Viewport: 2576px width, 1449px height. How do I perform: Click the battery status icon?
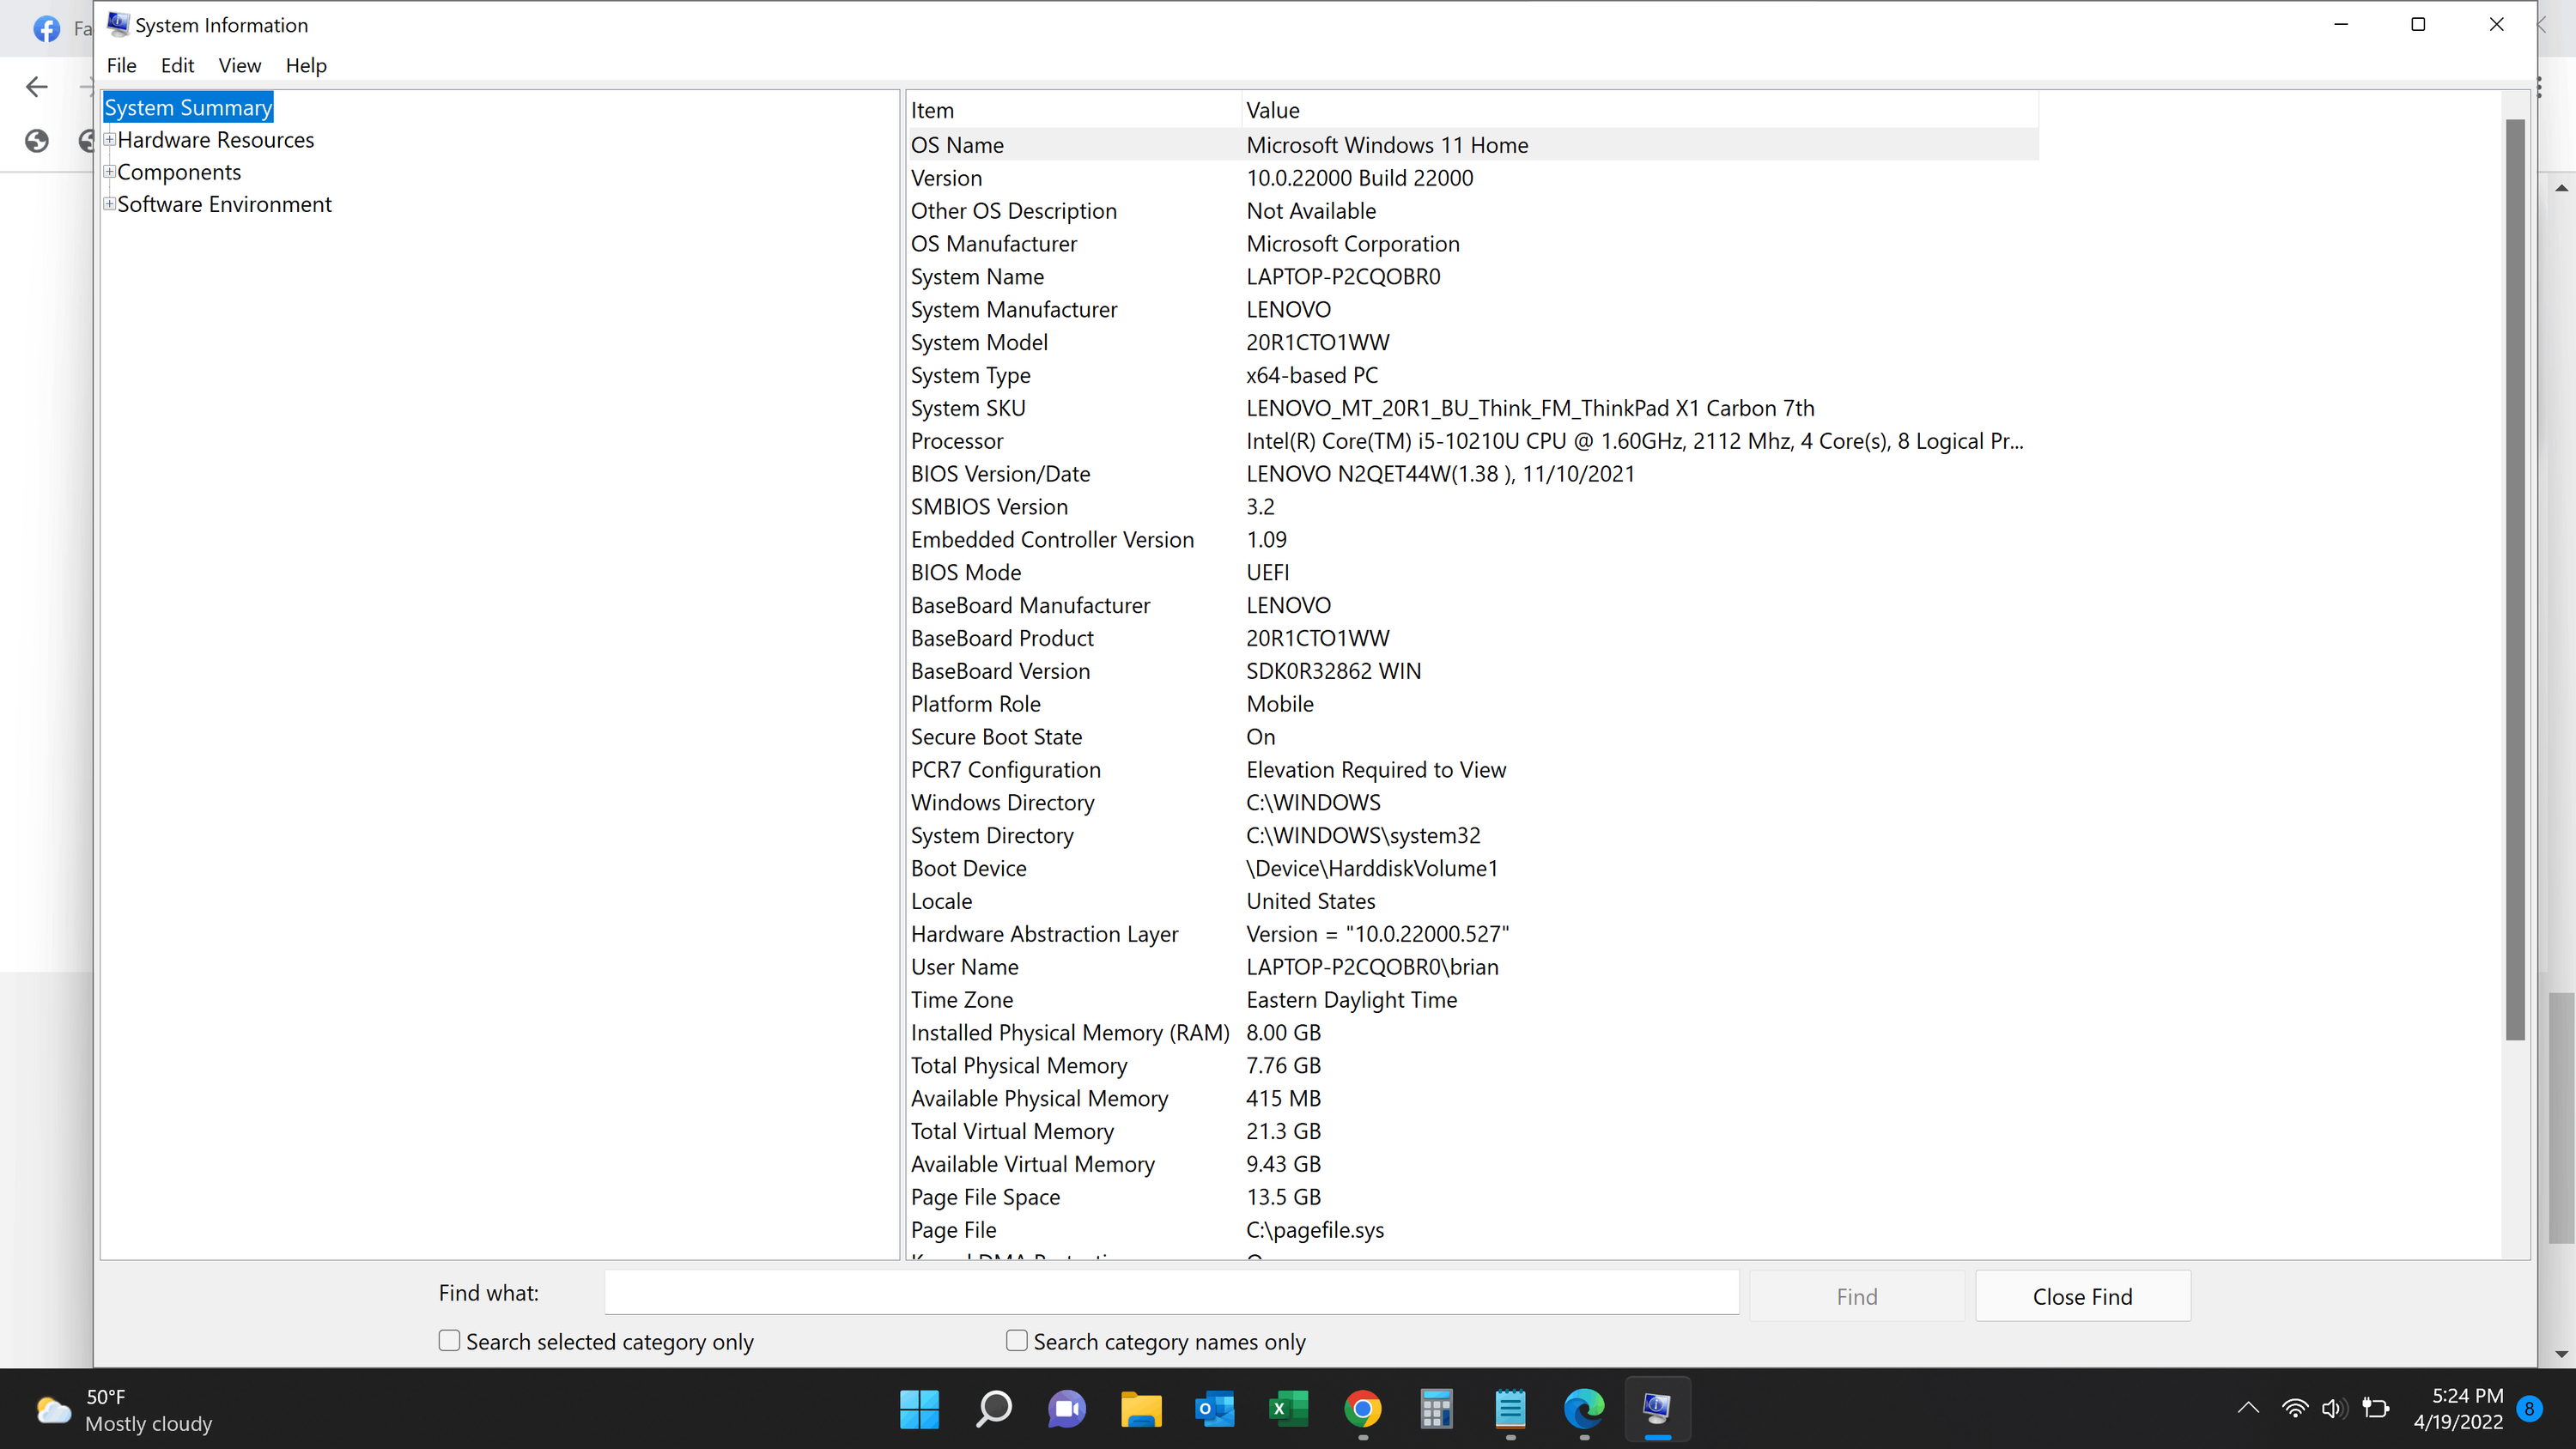coord(2376,1409)
